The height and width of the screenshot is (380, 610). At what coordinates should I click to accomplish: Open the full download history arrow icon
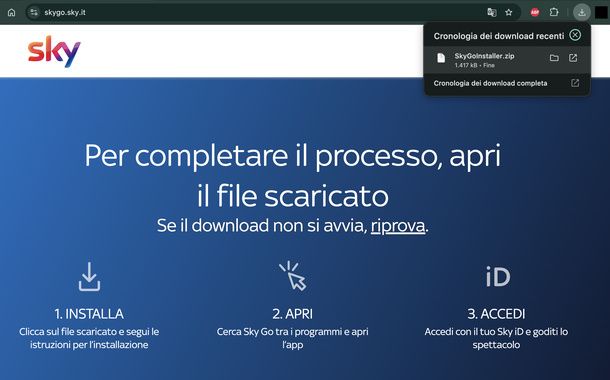click(575, 83)
